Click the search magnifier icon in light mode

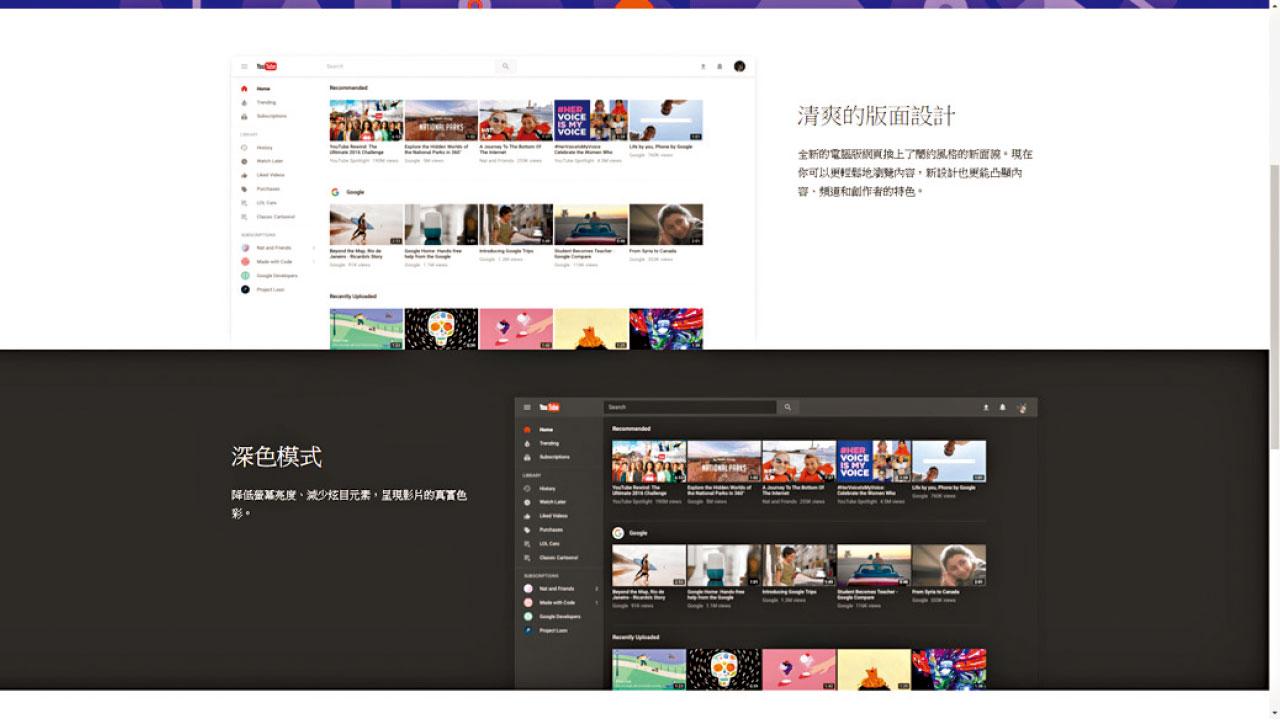point(505,66)
